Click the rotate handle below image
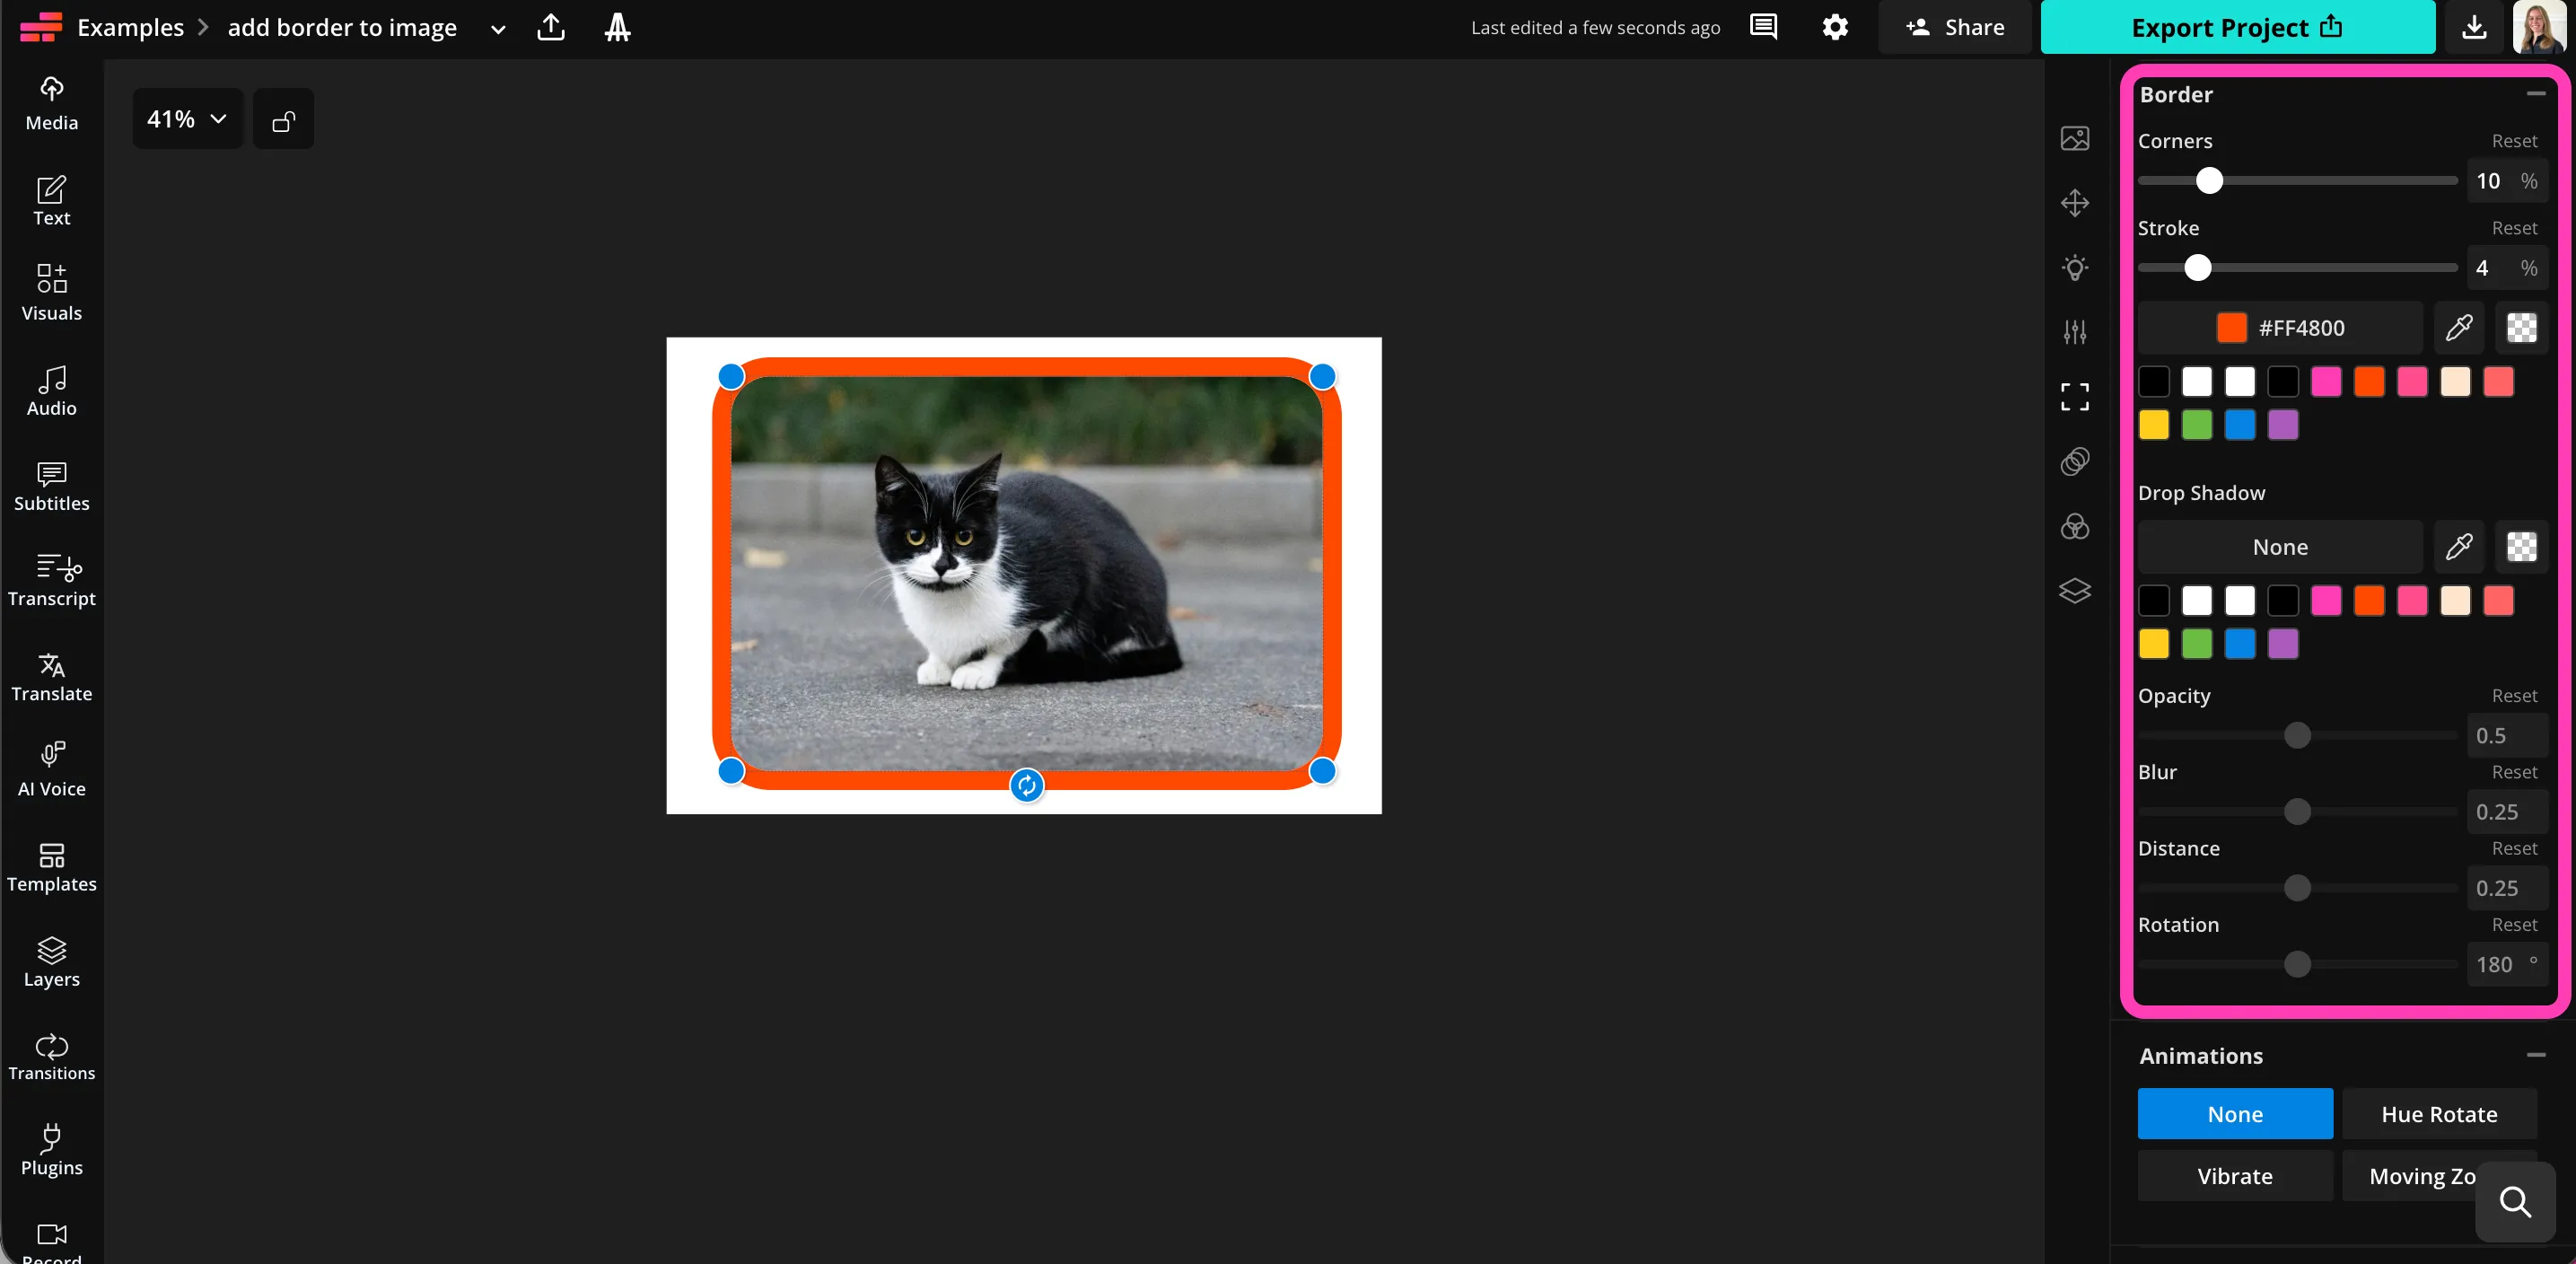 click(x=1026, y=786)
